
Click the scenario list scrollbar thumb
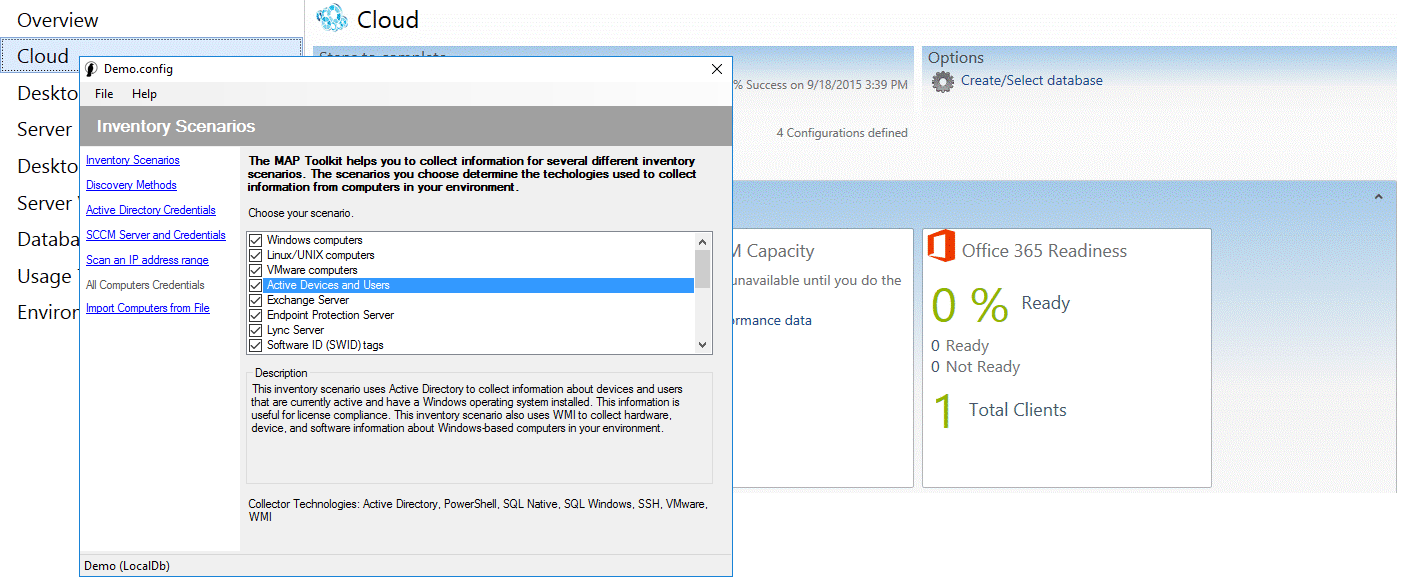703,268
